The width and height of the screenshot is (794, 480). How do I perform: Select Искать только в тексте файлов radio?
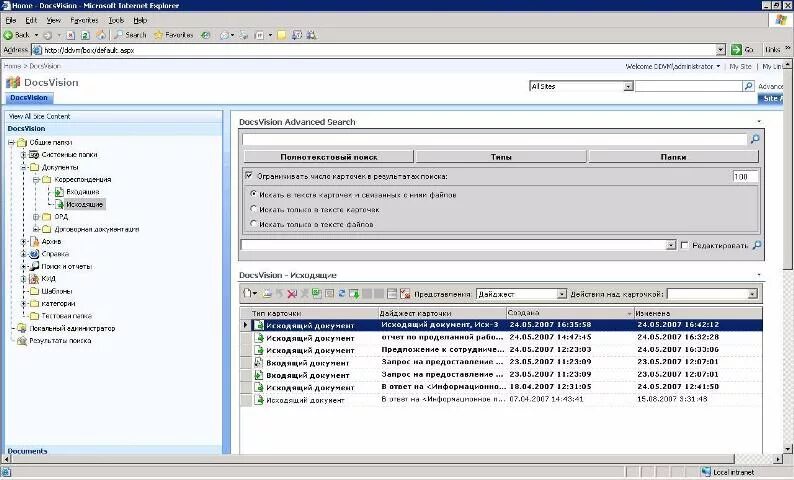254,223
